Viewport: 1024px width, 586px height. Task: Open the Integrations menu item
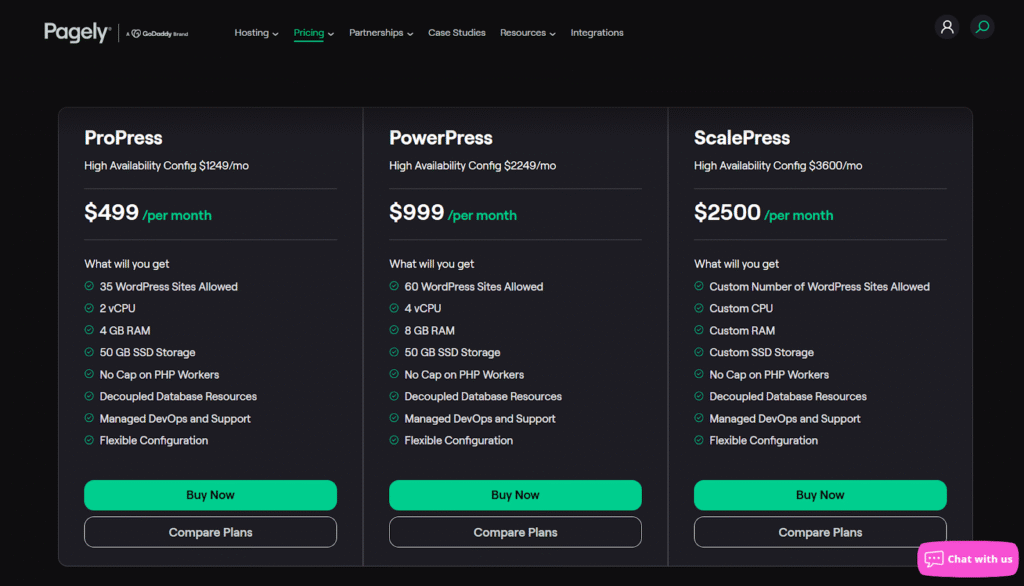(x=597, y=33)
